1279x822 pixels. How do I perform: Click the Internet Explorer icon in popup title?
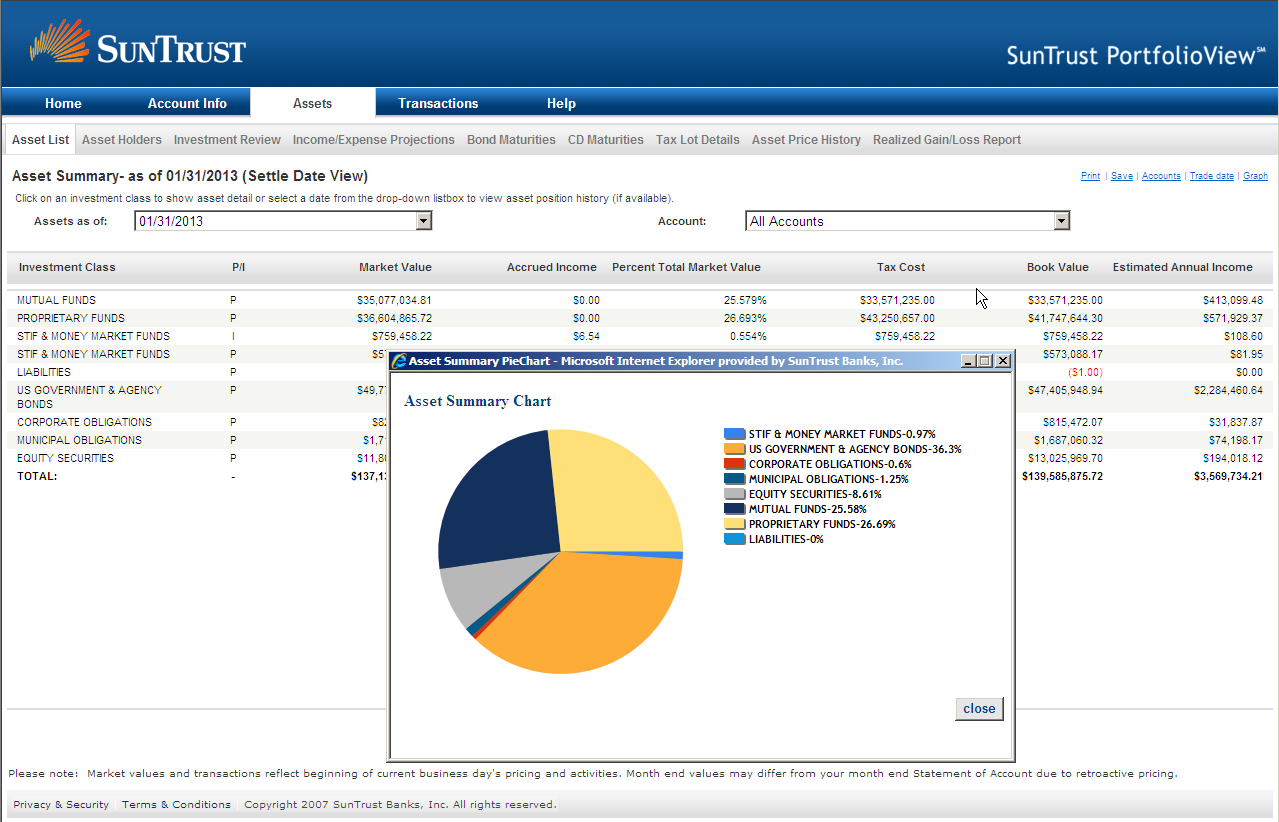click(x=399, y=361)
